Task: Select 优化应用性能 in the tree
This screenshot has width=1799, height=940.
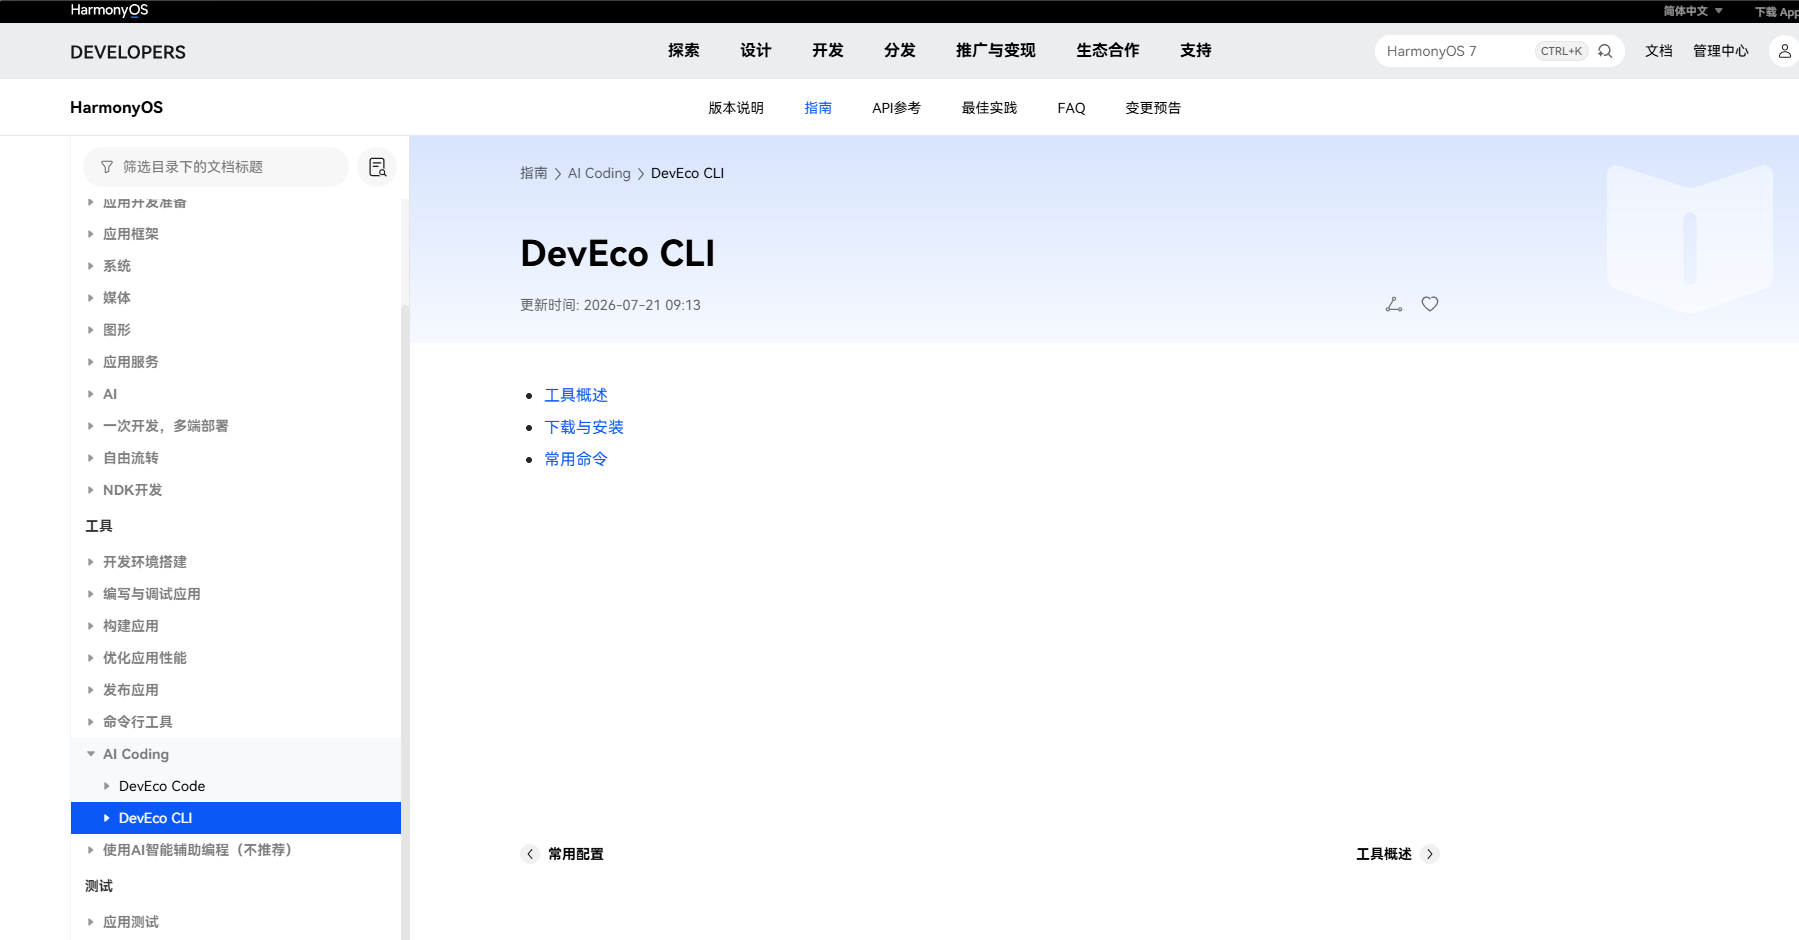Action: (145, 658)
